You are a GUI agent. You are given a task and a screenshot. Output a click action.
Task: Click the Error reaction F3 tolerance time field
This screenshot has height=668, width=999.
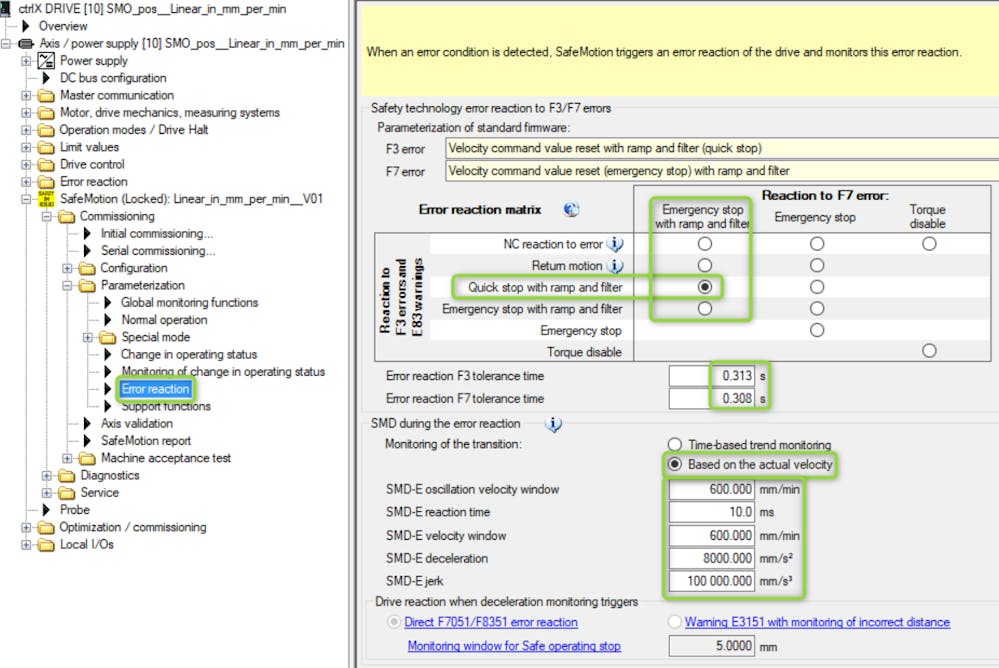point(712,376)
